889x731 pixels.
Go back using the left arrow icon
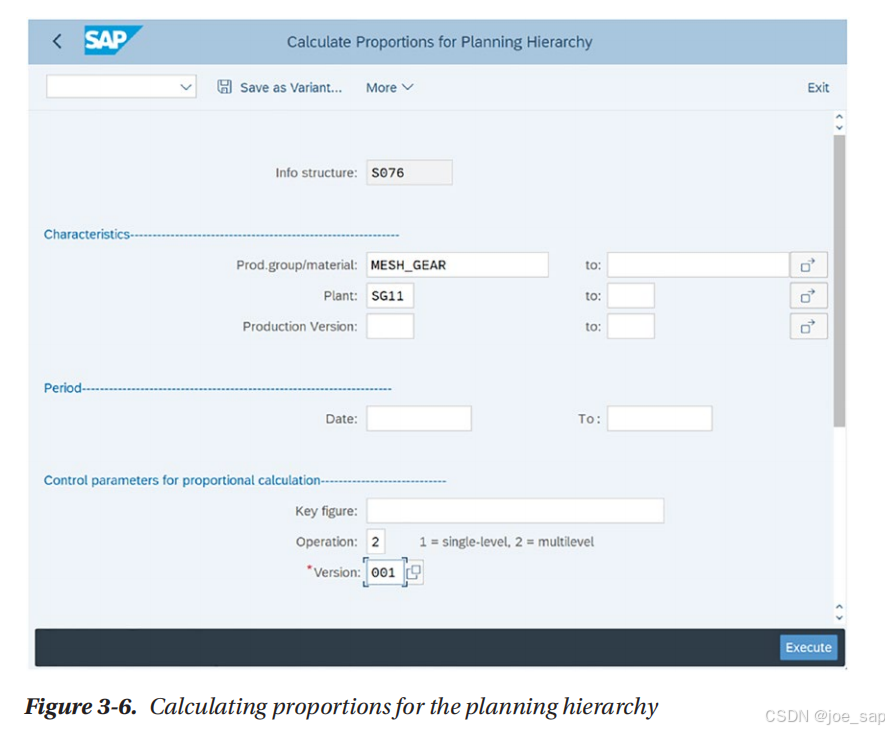[57, 41]
